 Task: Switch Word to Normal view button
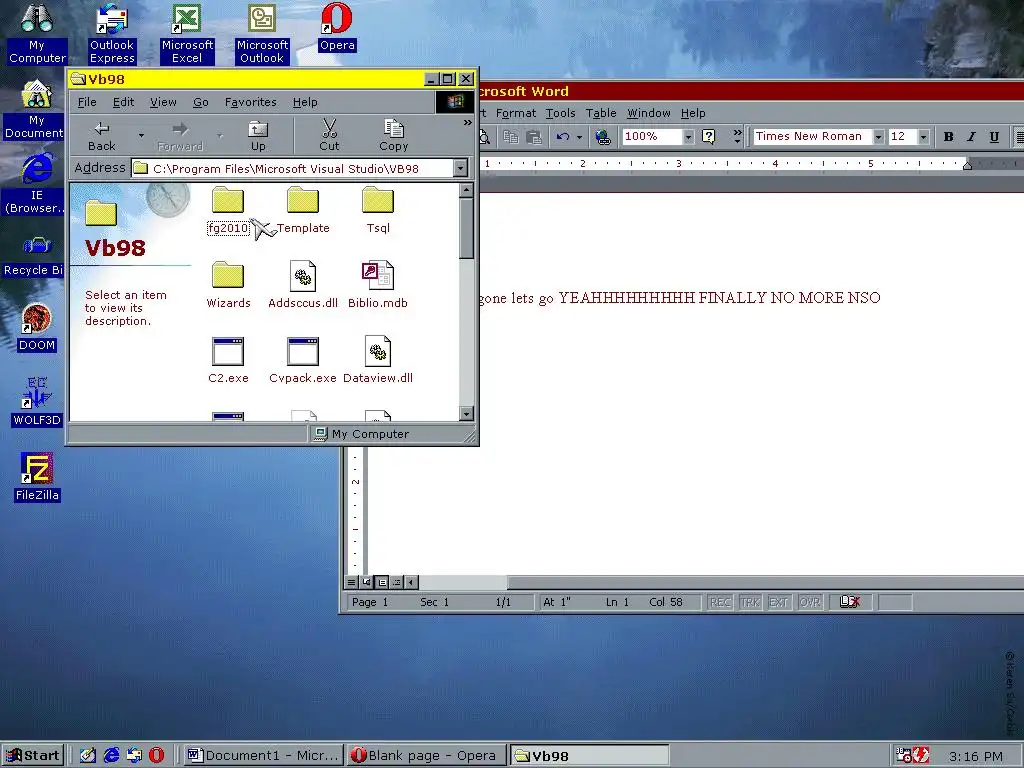coord(351,582)
